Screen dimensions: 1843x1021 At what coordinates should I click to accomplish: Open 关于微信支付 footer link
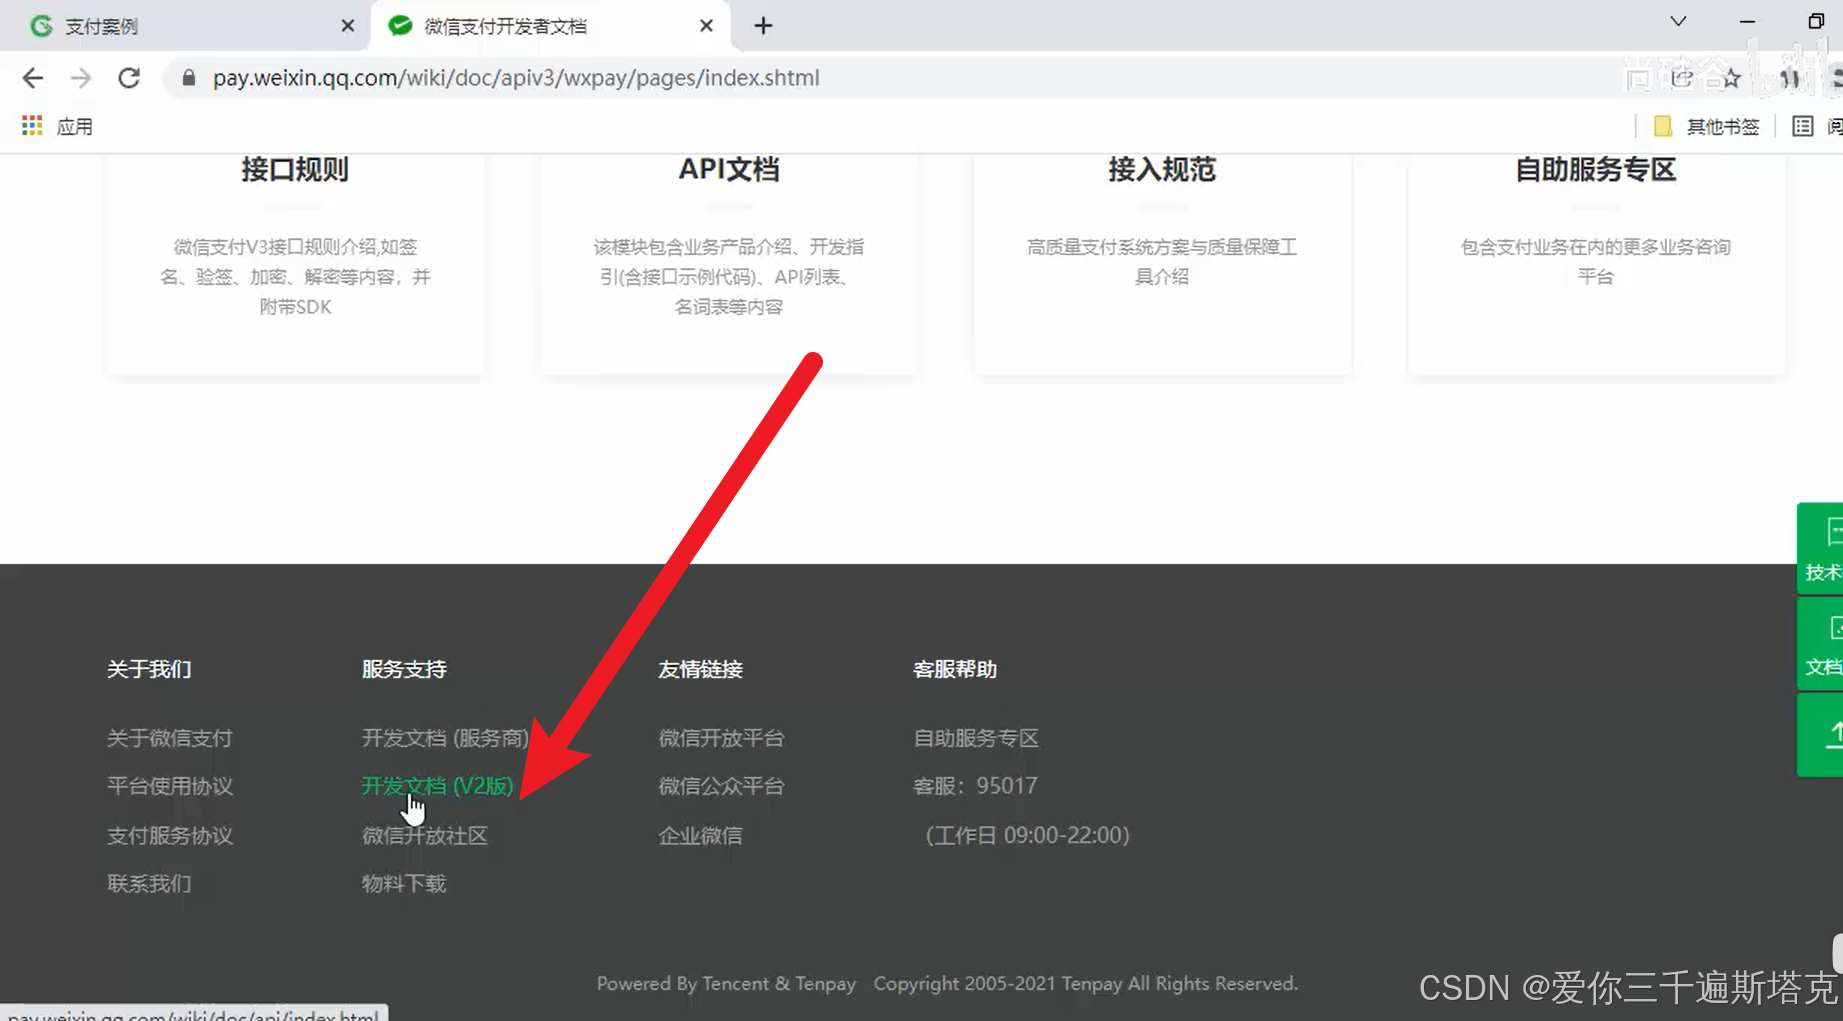(x=170, y=738)
